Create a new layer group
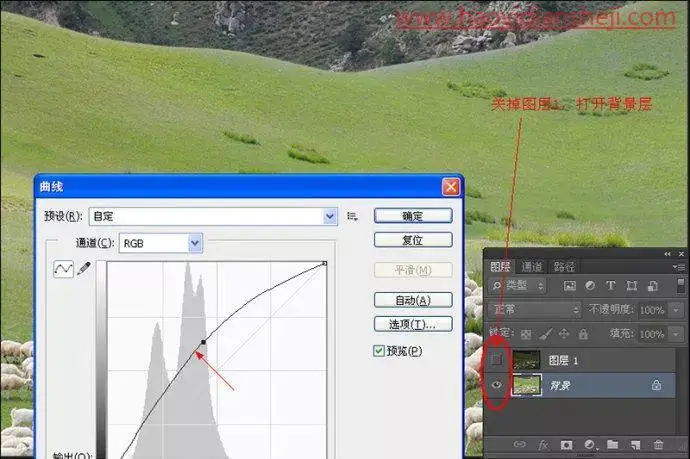Viewport: 690px width, 459px height. (x=613, y=444)
